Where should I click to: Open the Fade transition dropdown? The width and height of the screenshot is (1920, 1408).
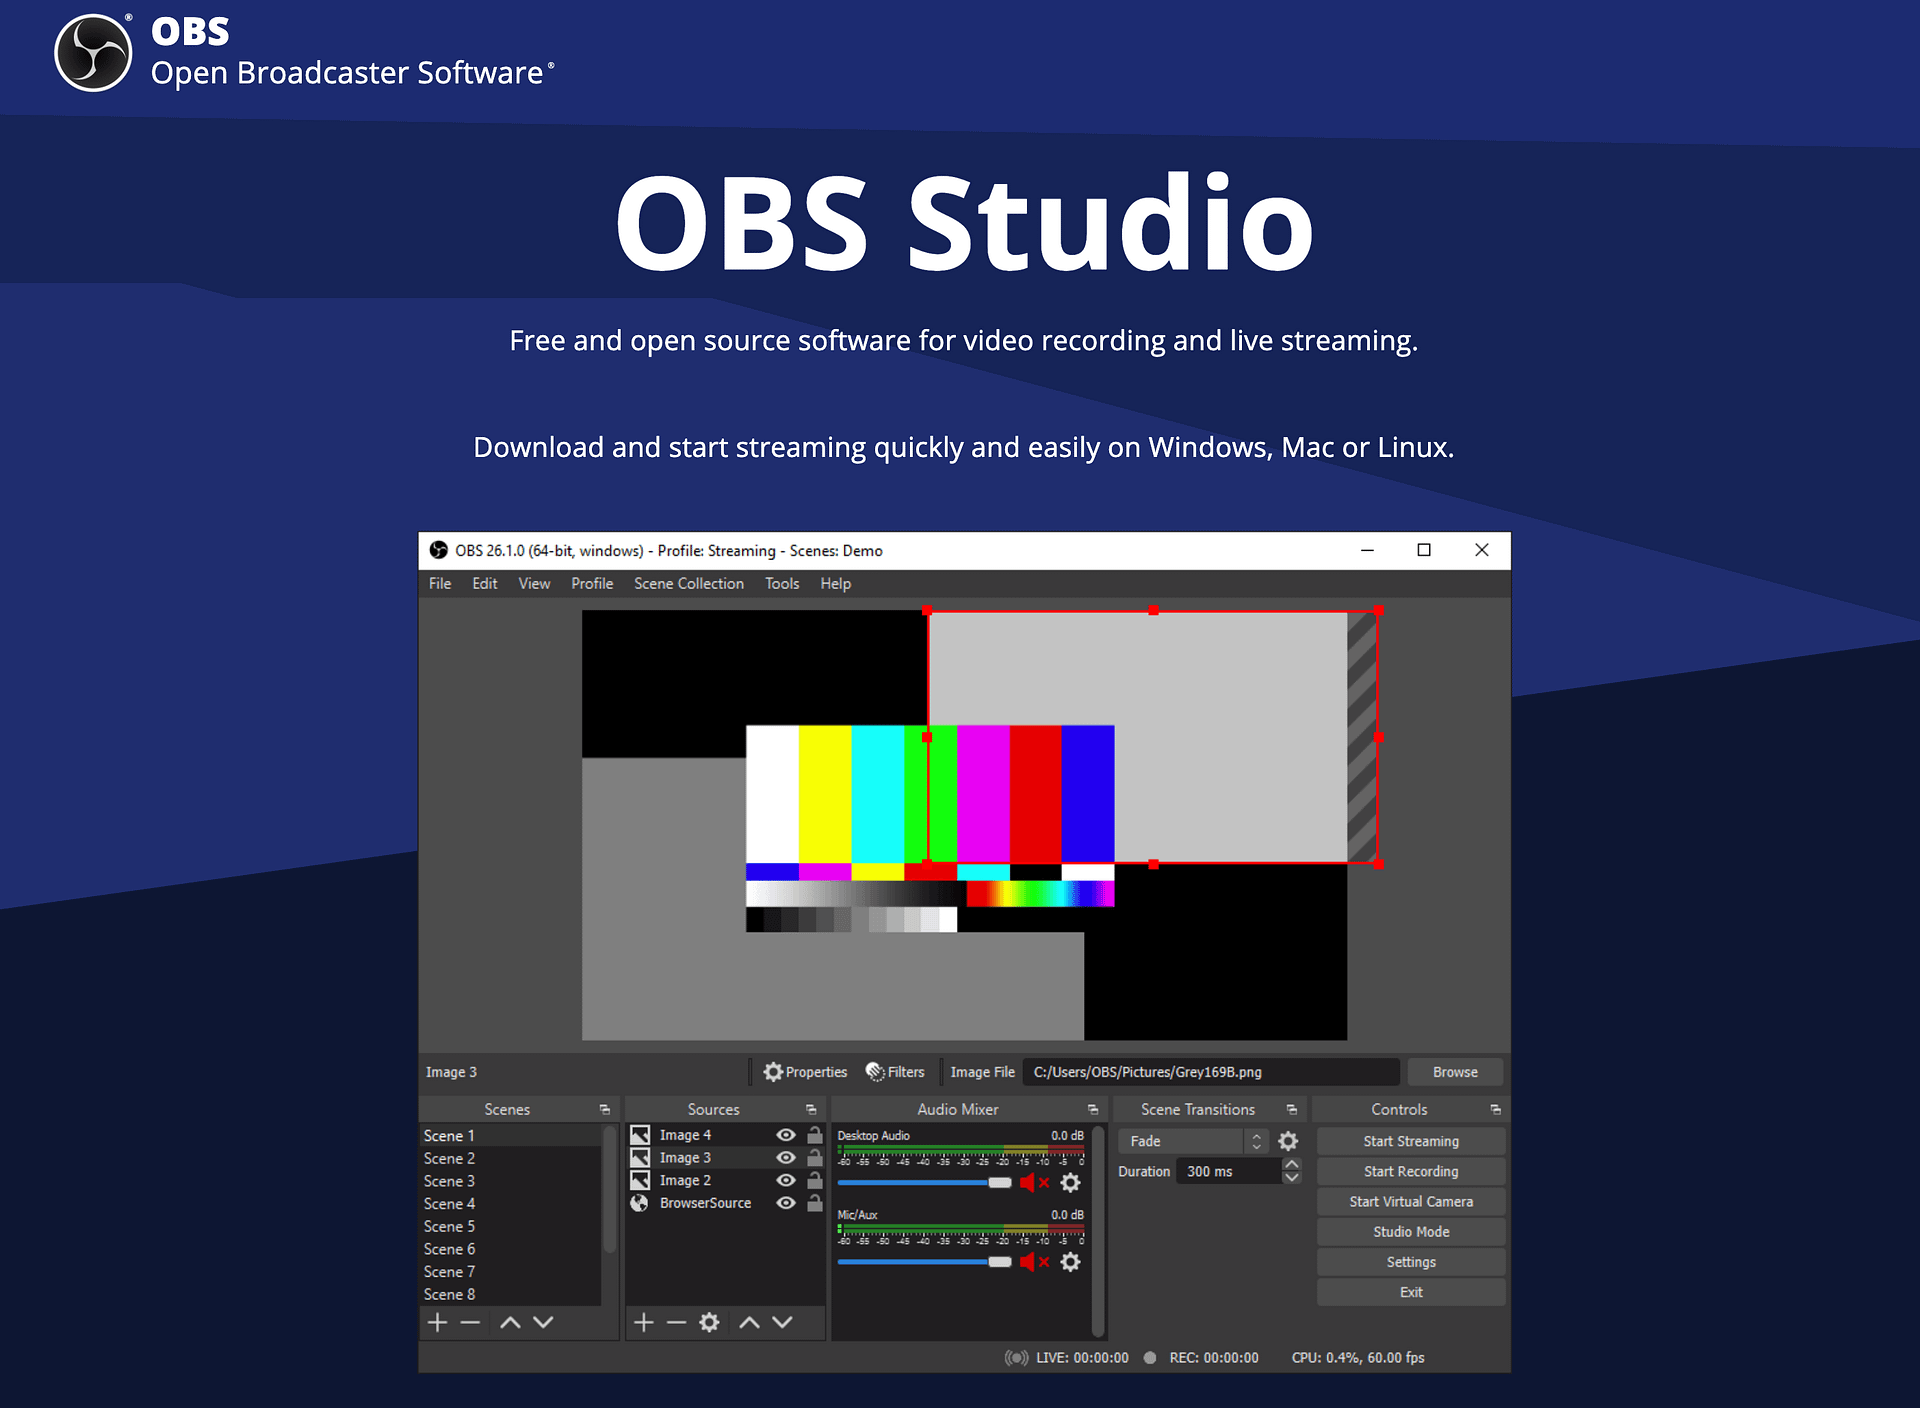click(x=1192, y=1141)
